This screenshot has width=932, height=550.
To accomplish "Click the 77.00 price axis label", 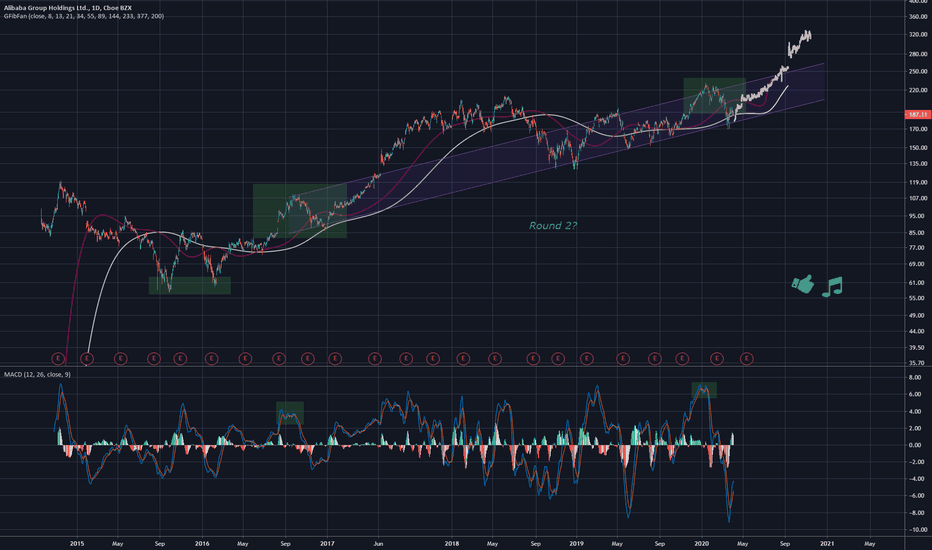I will (917, 248).
